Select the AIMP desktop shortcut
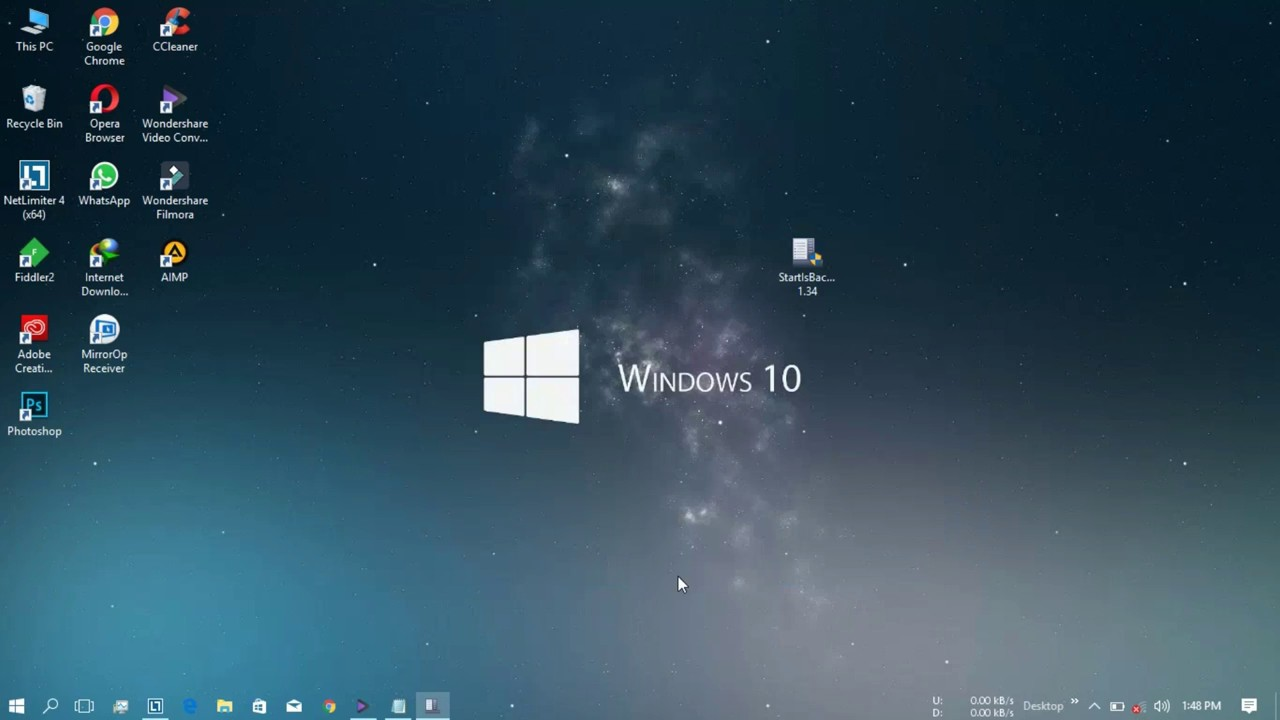Screen dimensions: 1280x720 tap(174, 261)
